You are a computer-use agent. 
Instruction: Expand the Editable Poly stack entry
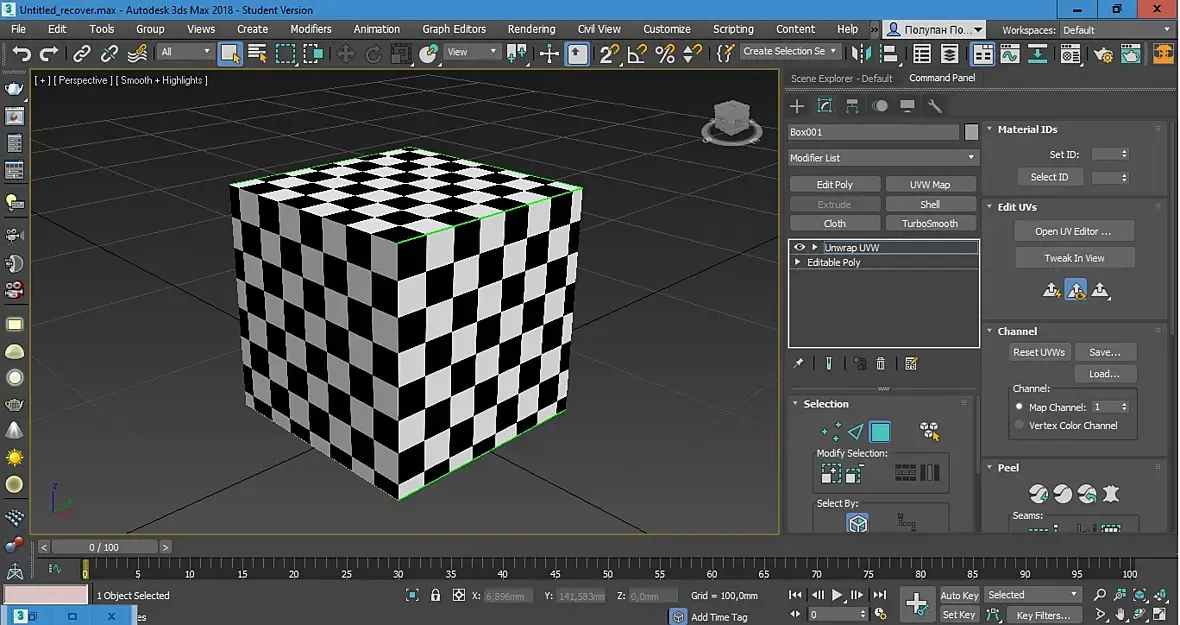[797, 262]
